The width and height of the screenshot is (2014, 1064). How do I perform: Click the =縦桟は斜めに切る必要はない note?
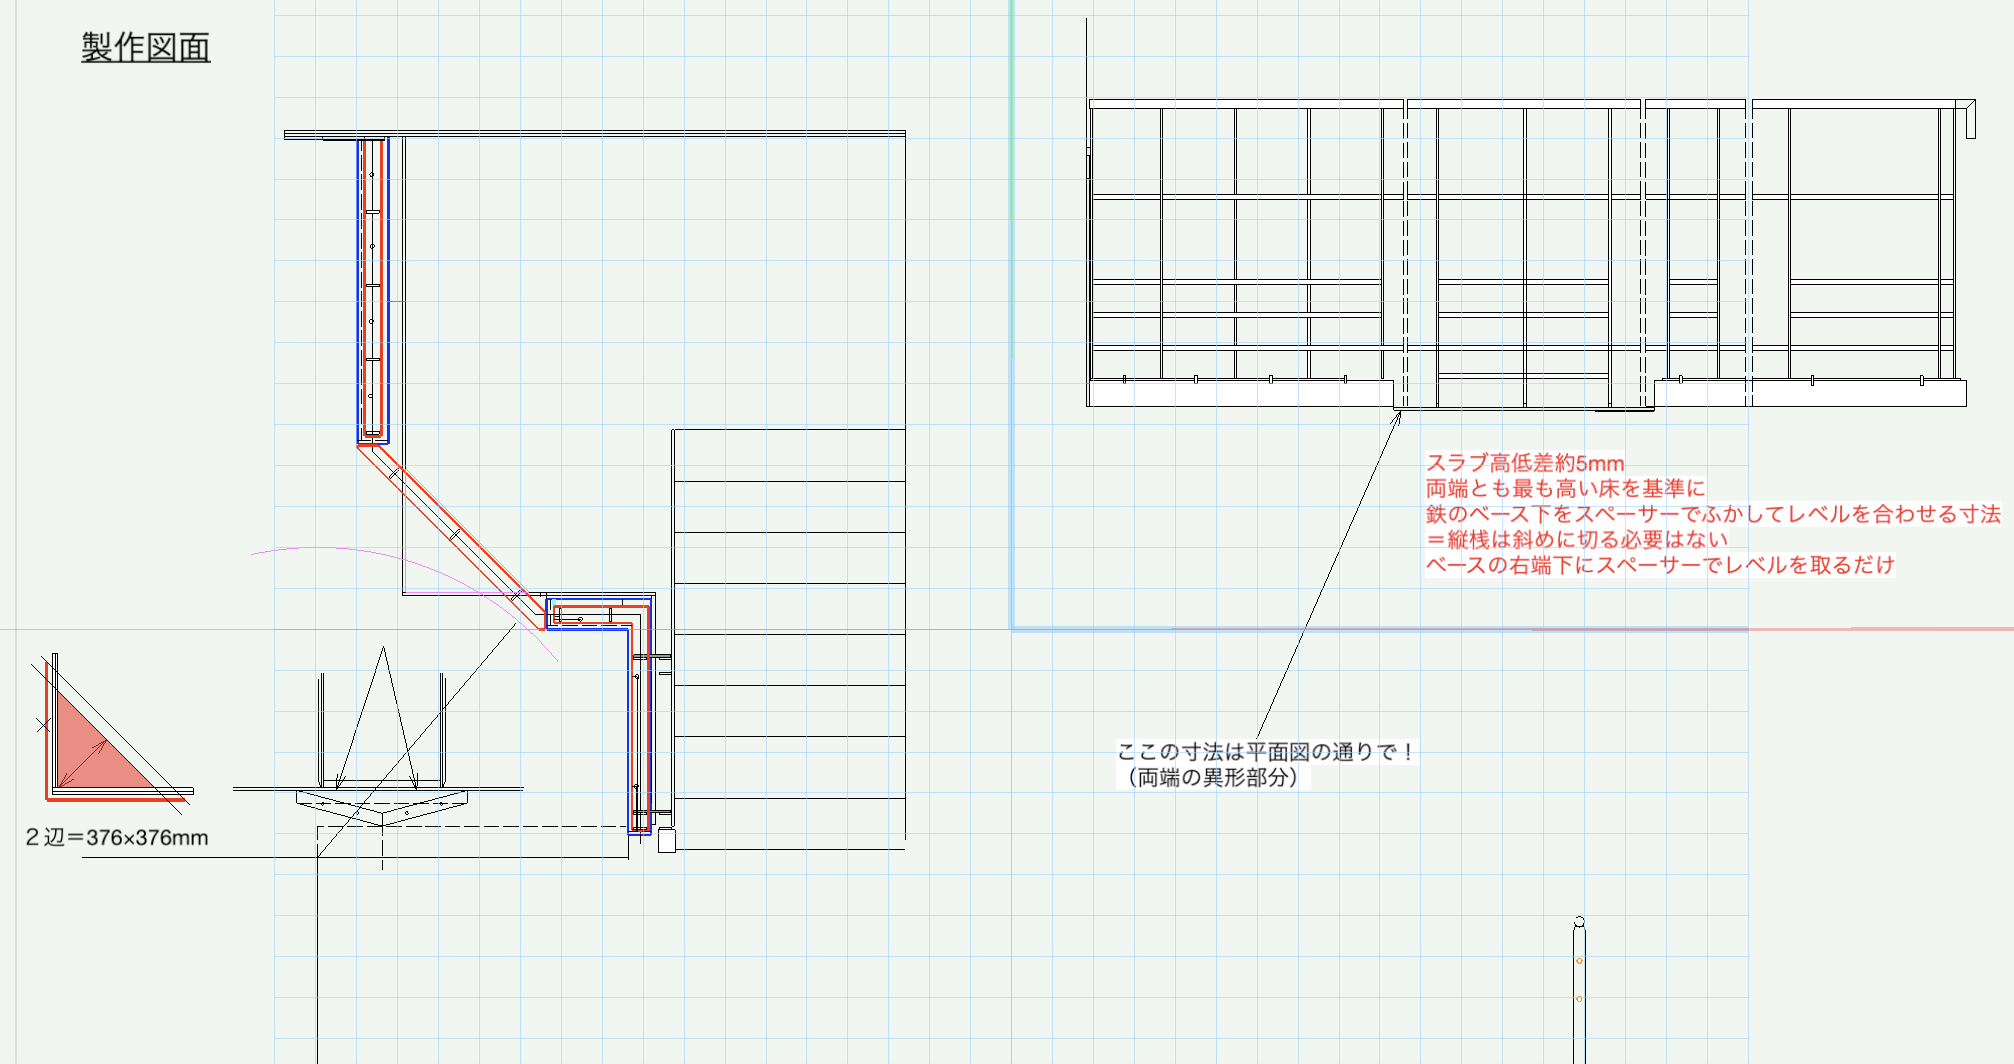(1577, 540)
